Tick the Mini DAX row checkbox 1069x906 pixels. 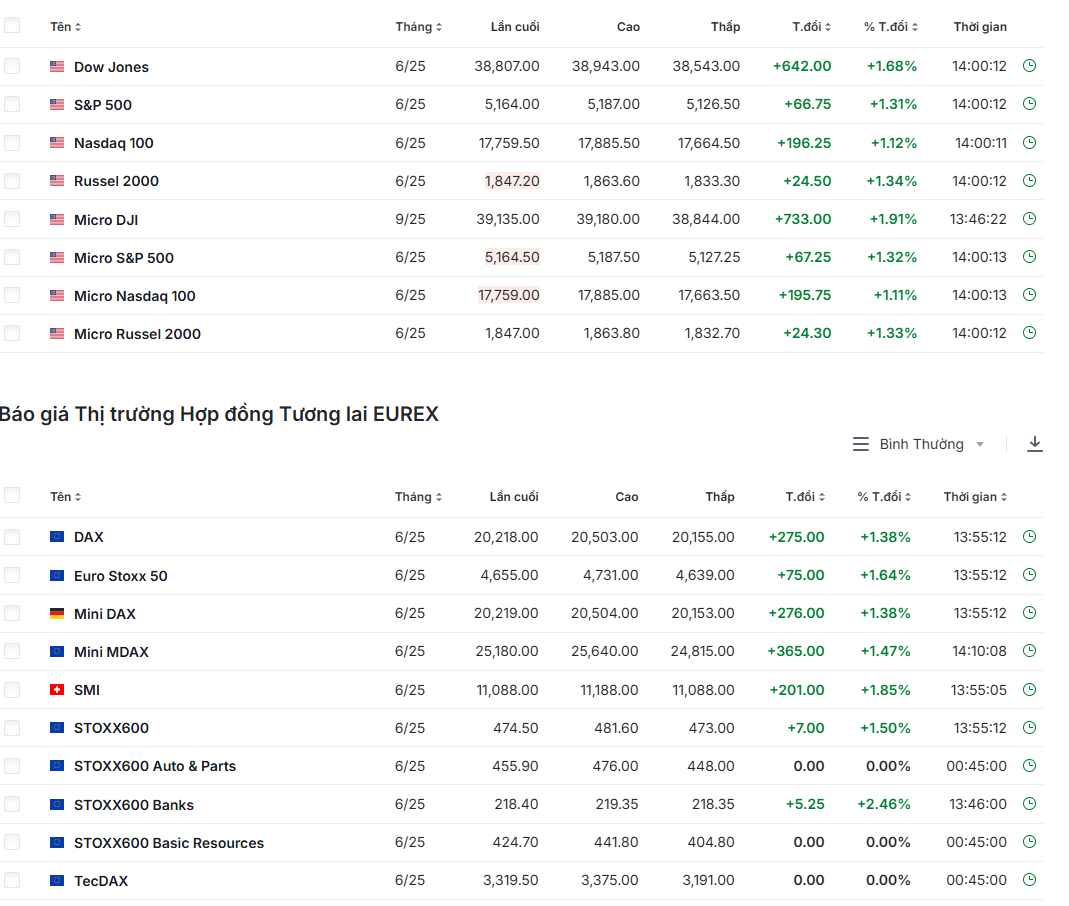[x=12, y=613]
